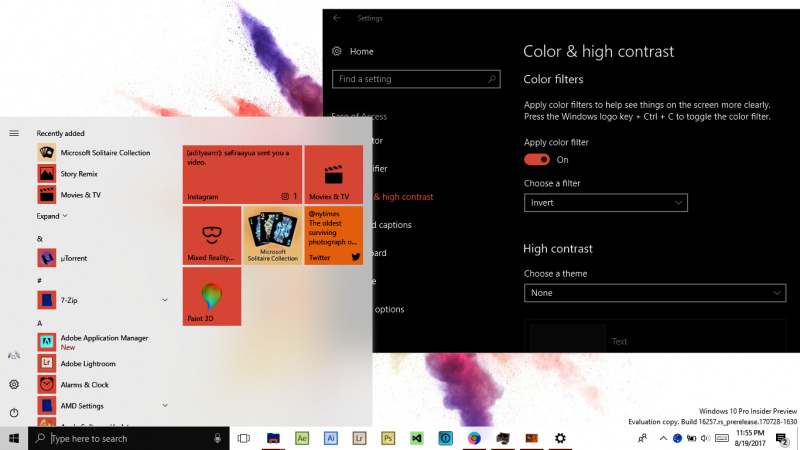This screenshot has height=450, width=800.
Task: Click the taskbar clock and date
Action: (750, 438)
